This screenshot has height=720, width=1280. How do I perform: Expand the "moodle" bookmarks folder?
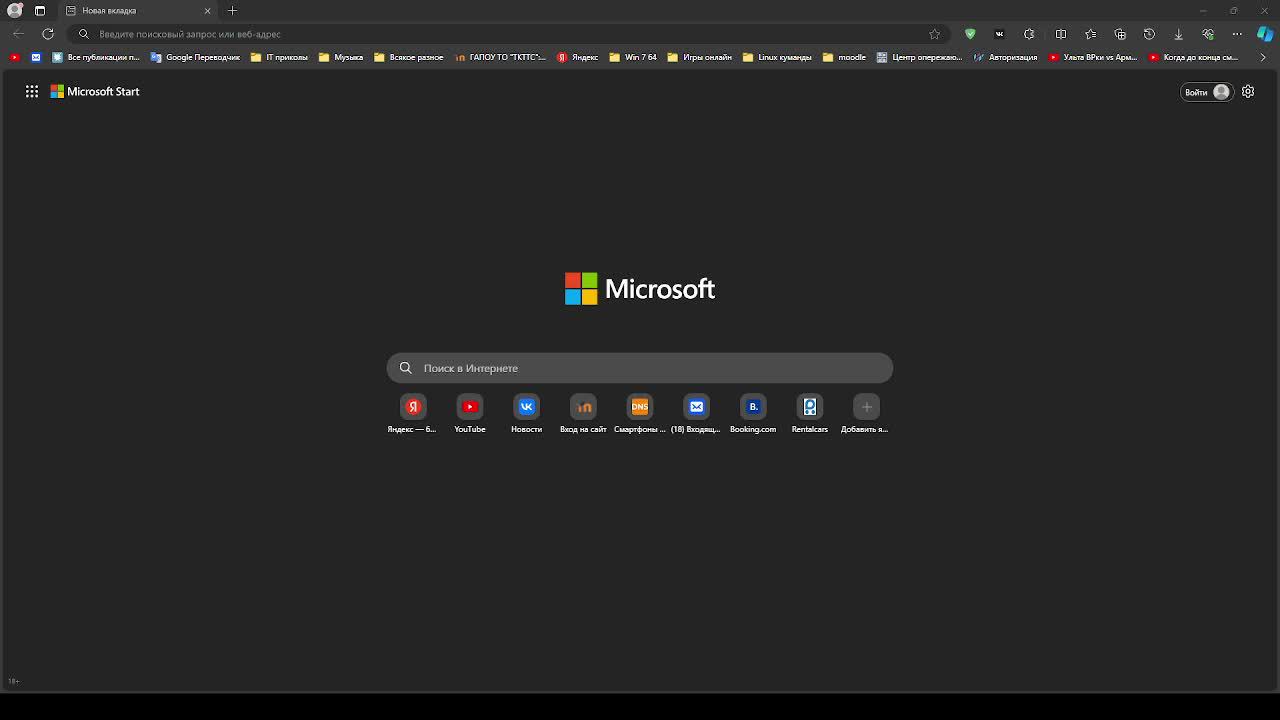click(x=844, y=57)
